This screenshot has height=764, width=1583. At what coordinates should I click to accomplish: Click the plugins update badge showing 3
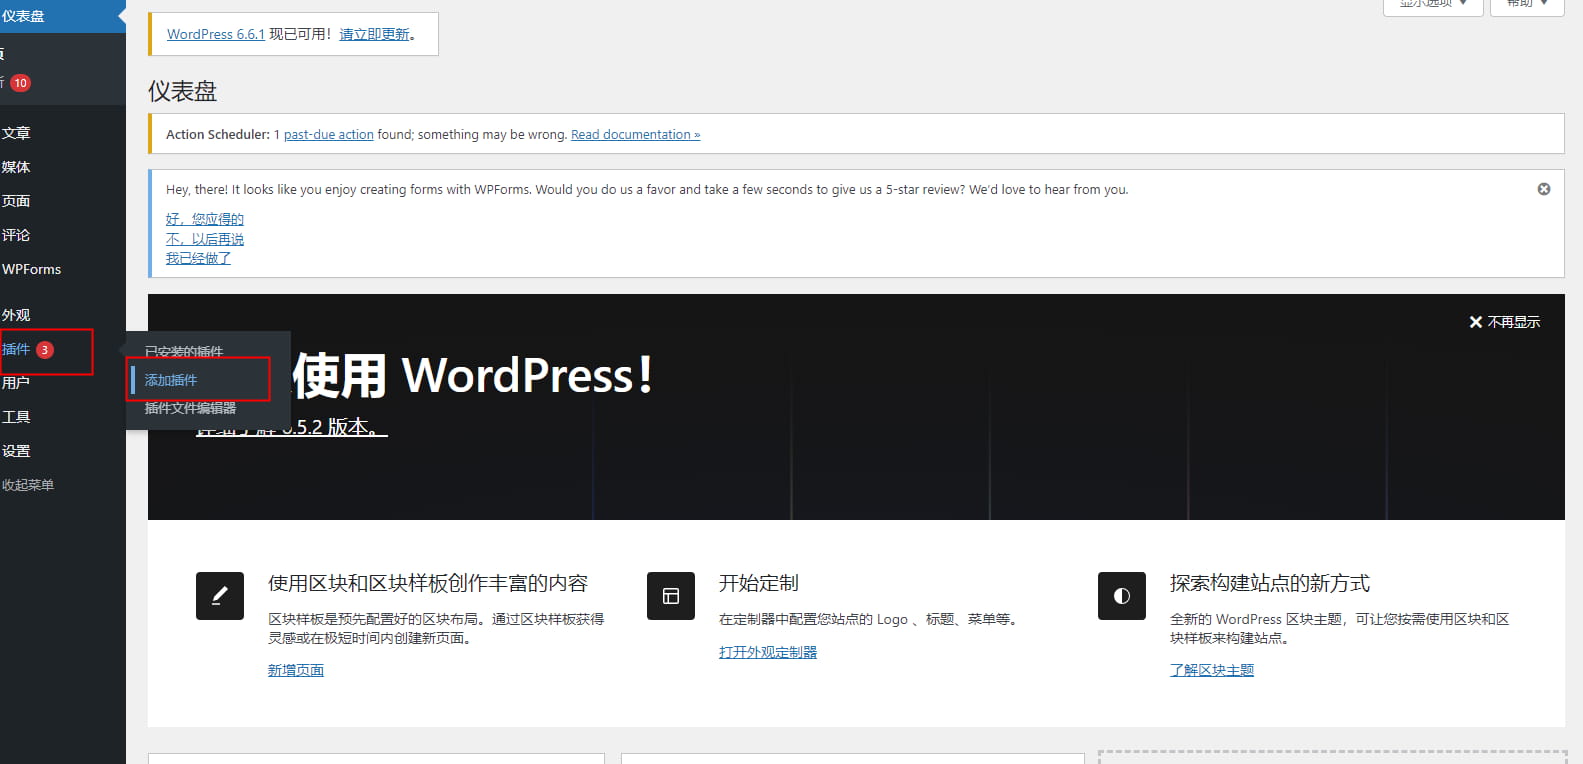[x=45, y=350]
